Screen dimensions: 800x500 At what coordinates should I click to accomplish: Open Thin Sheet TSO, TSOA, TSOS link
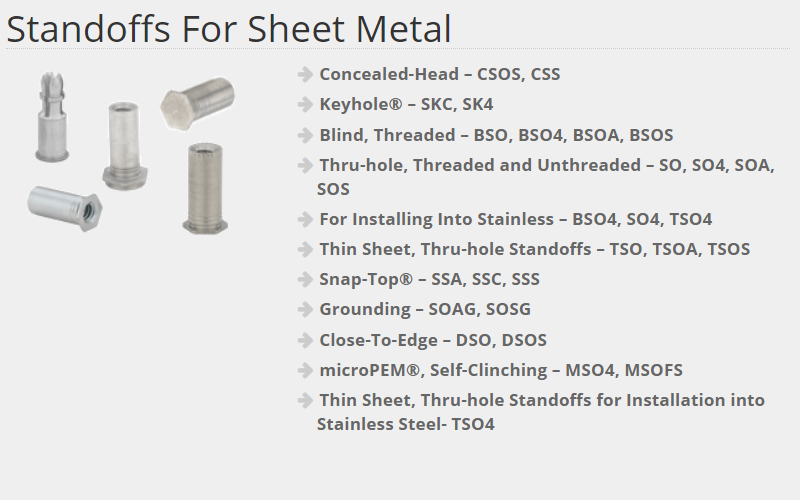tap(535, 249)
